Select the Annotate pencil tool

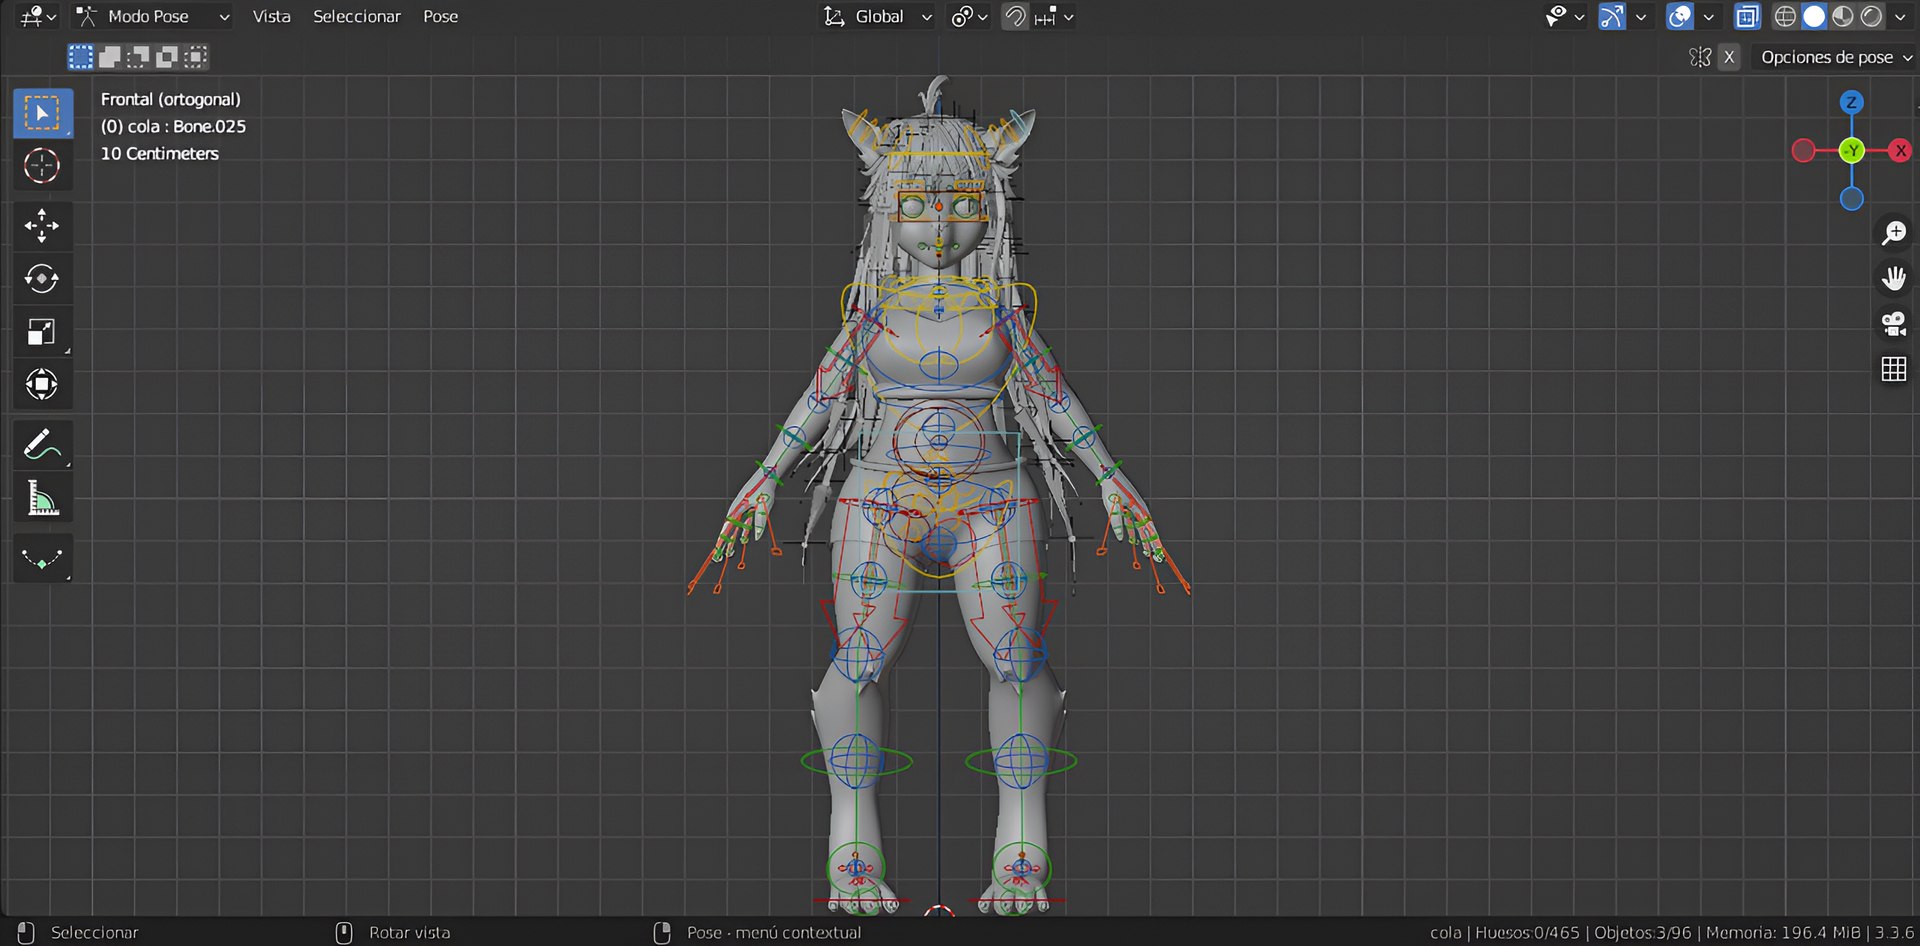tap(42, 445)
